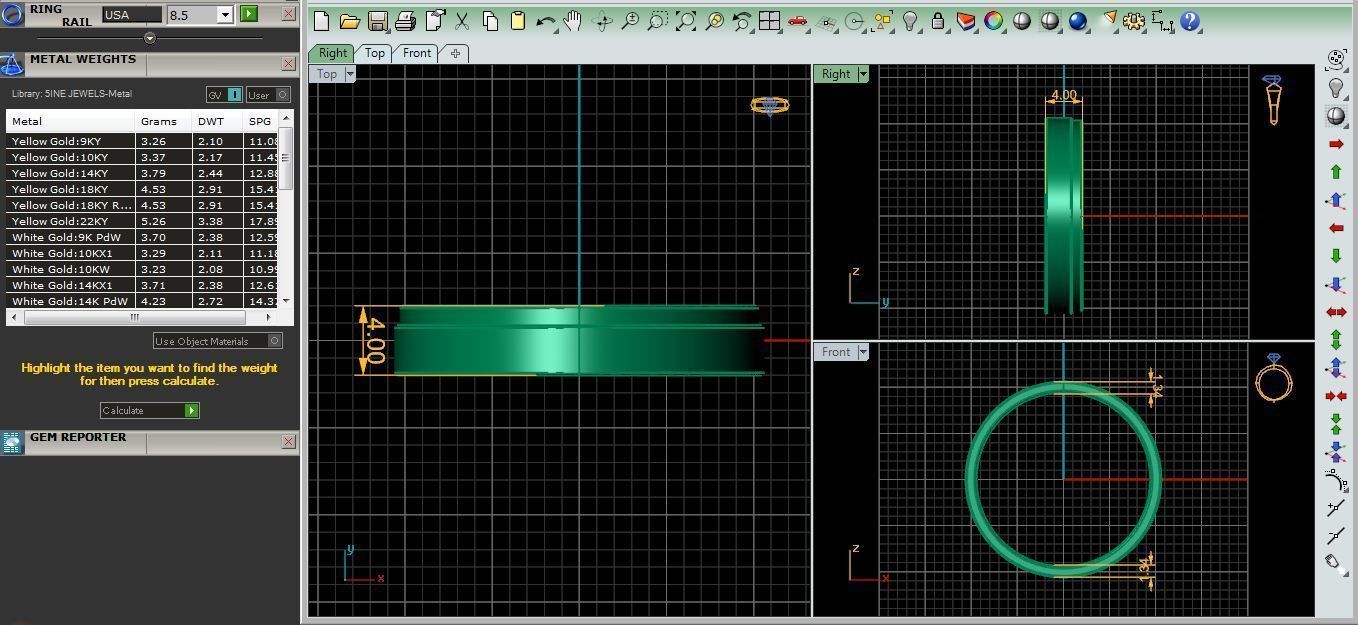Paste with the yellow clipboard icon

tap(518, 20)
